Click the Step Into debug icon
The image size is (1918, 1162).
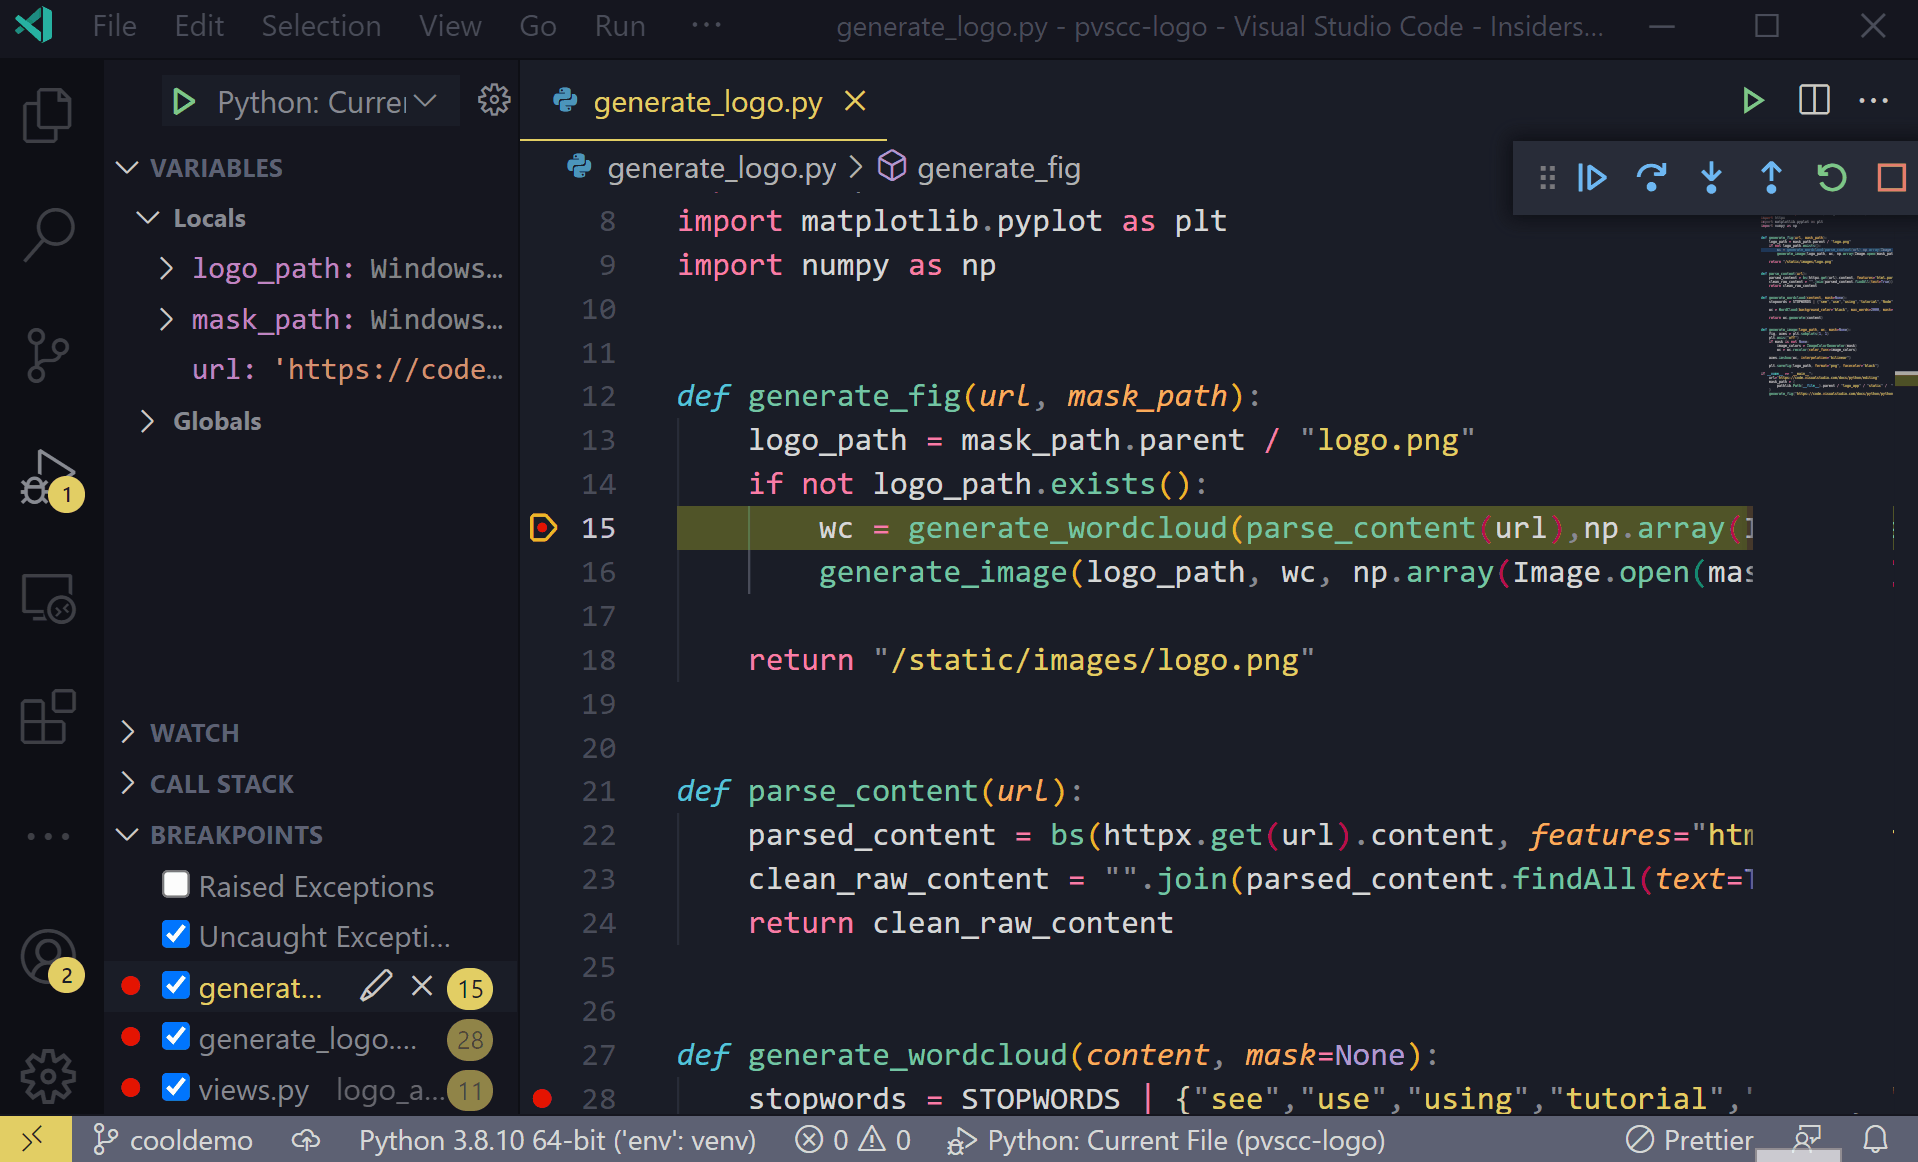point(1711,178)
